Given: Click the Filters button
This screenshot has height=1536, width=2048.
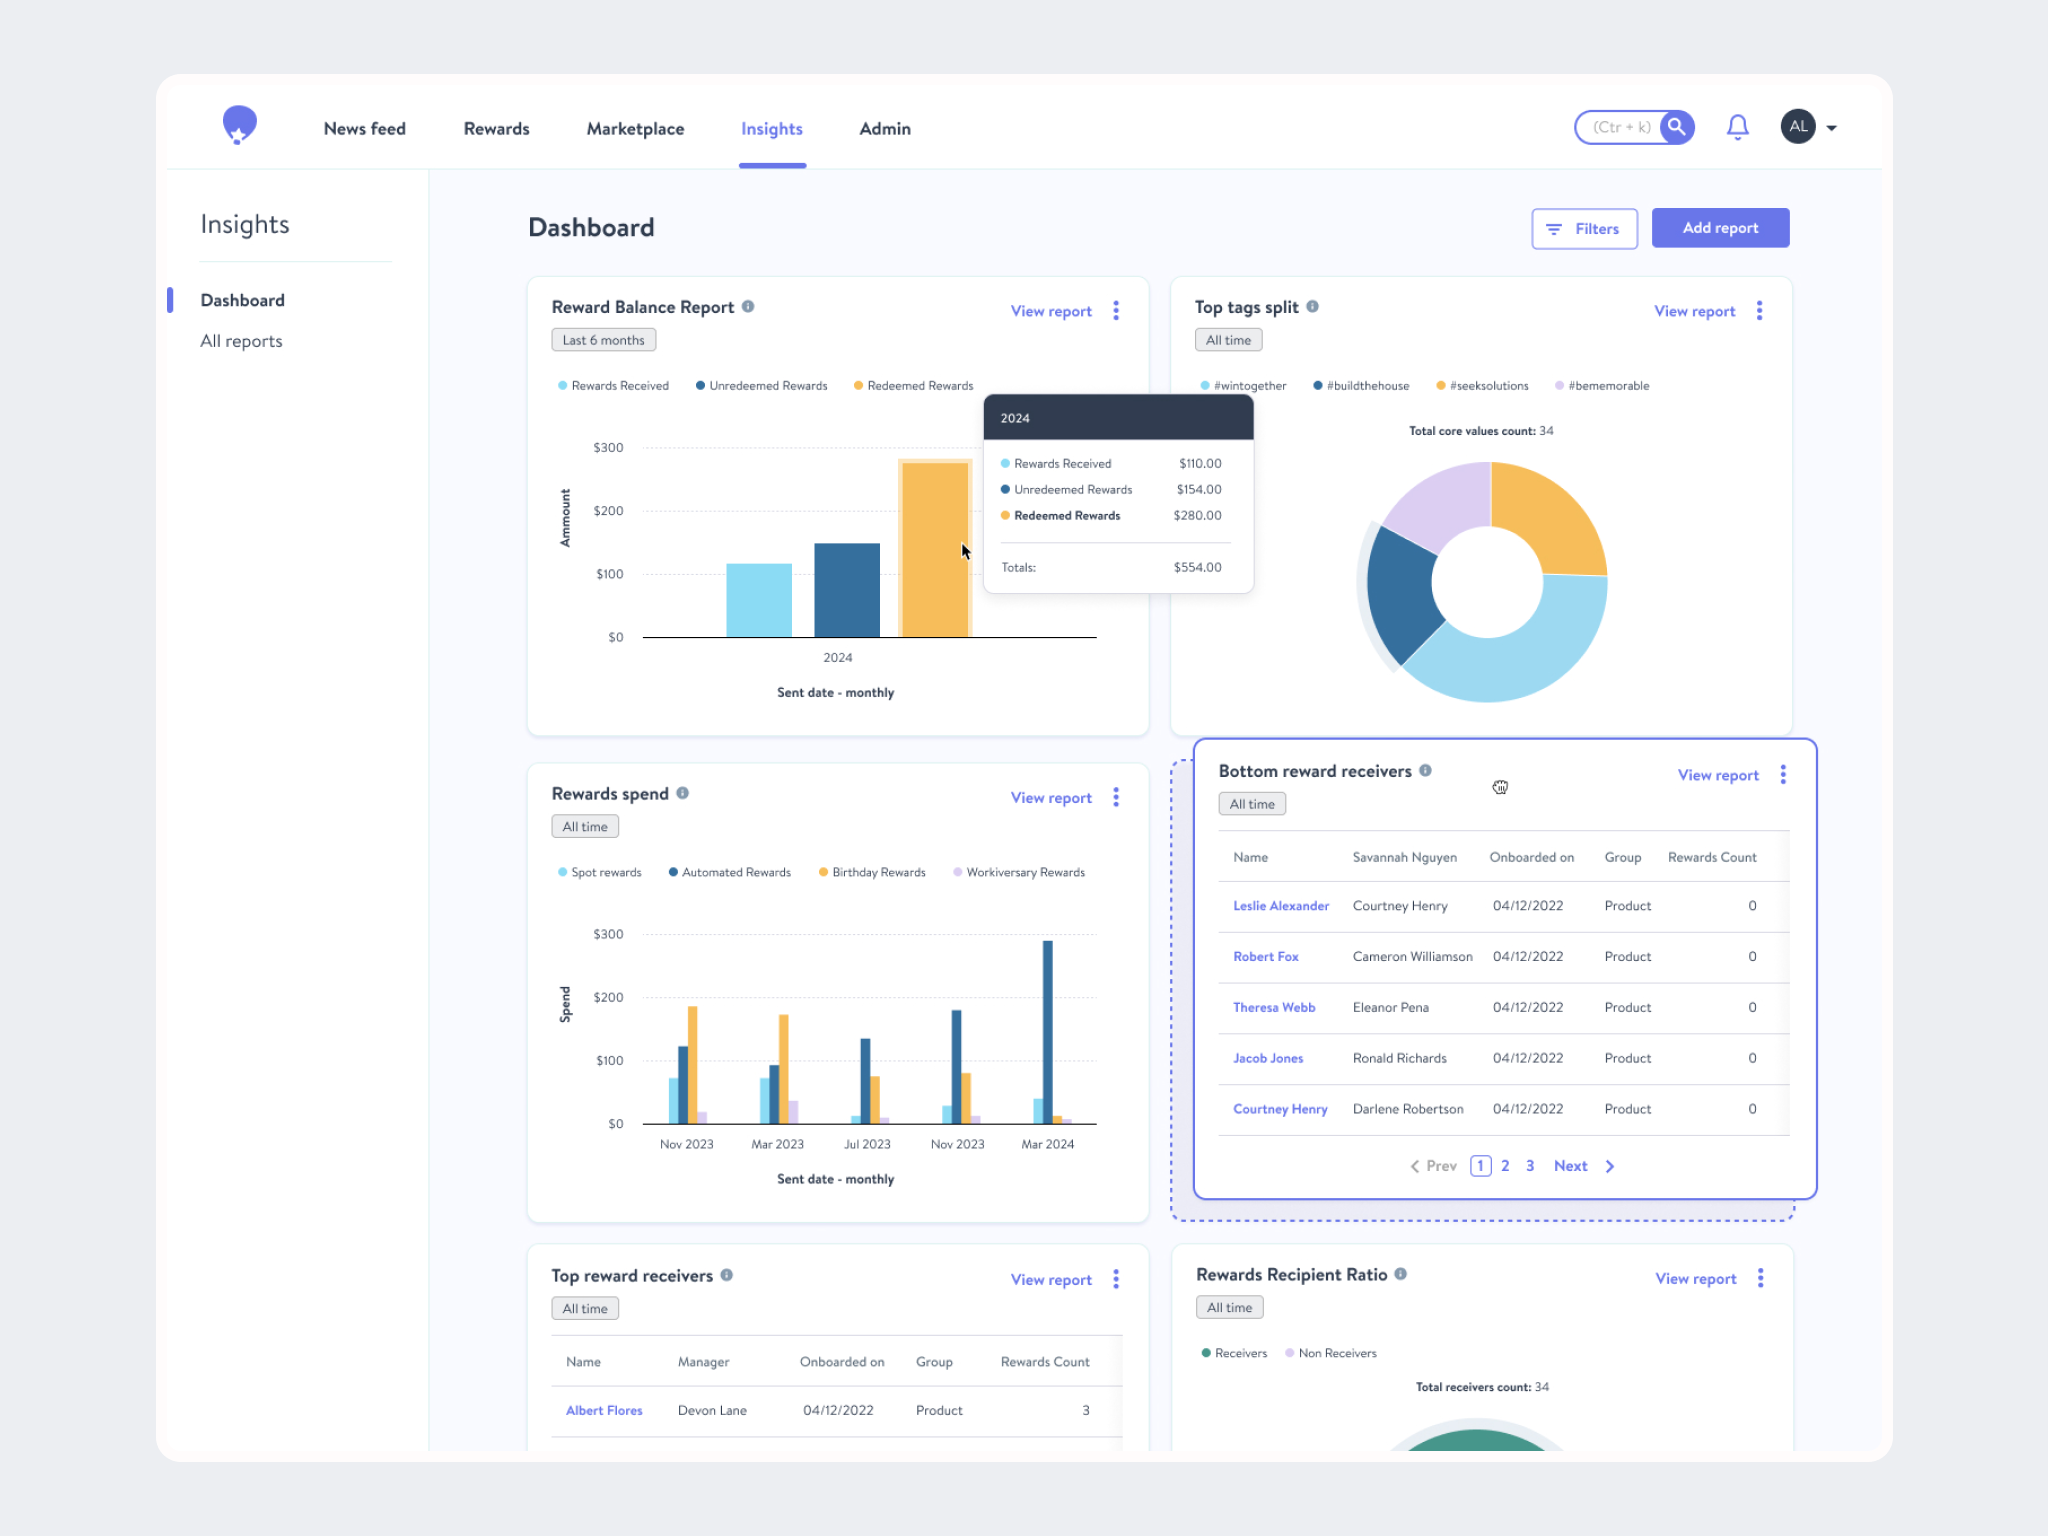Looking at the screenshot, I should click(1584, 229).
